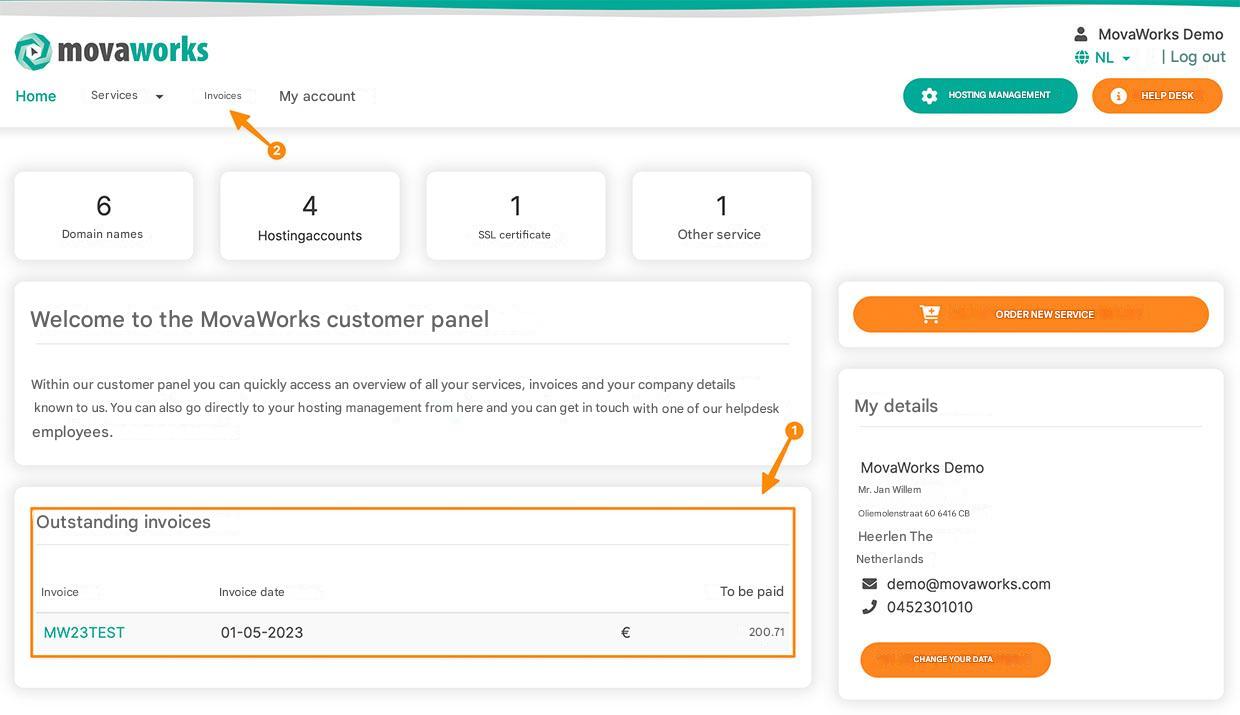Open the Help Desk
This screenshot has width=1240, height=715.
click(1157, 96)
